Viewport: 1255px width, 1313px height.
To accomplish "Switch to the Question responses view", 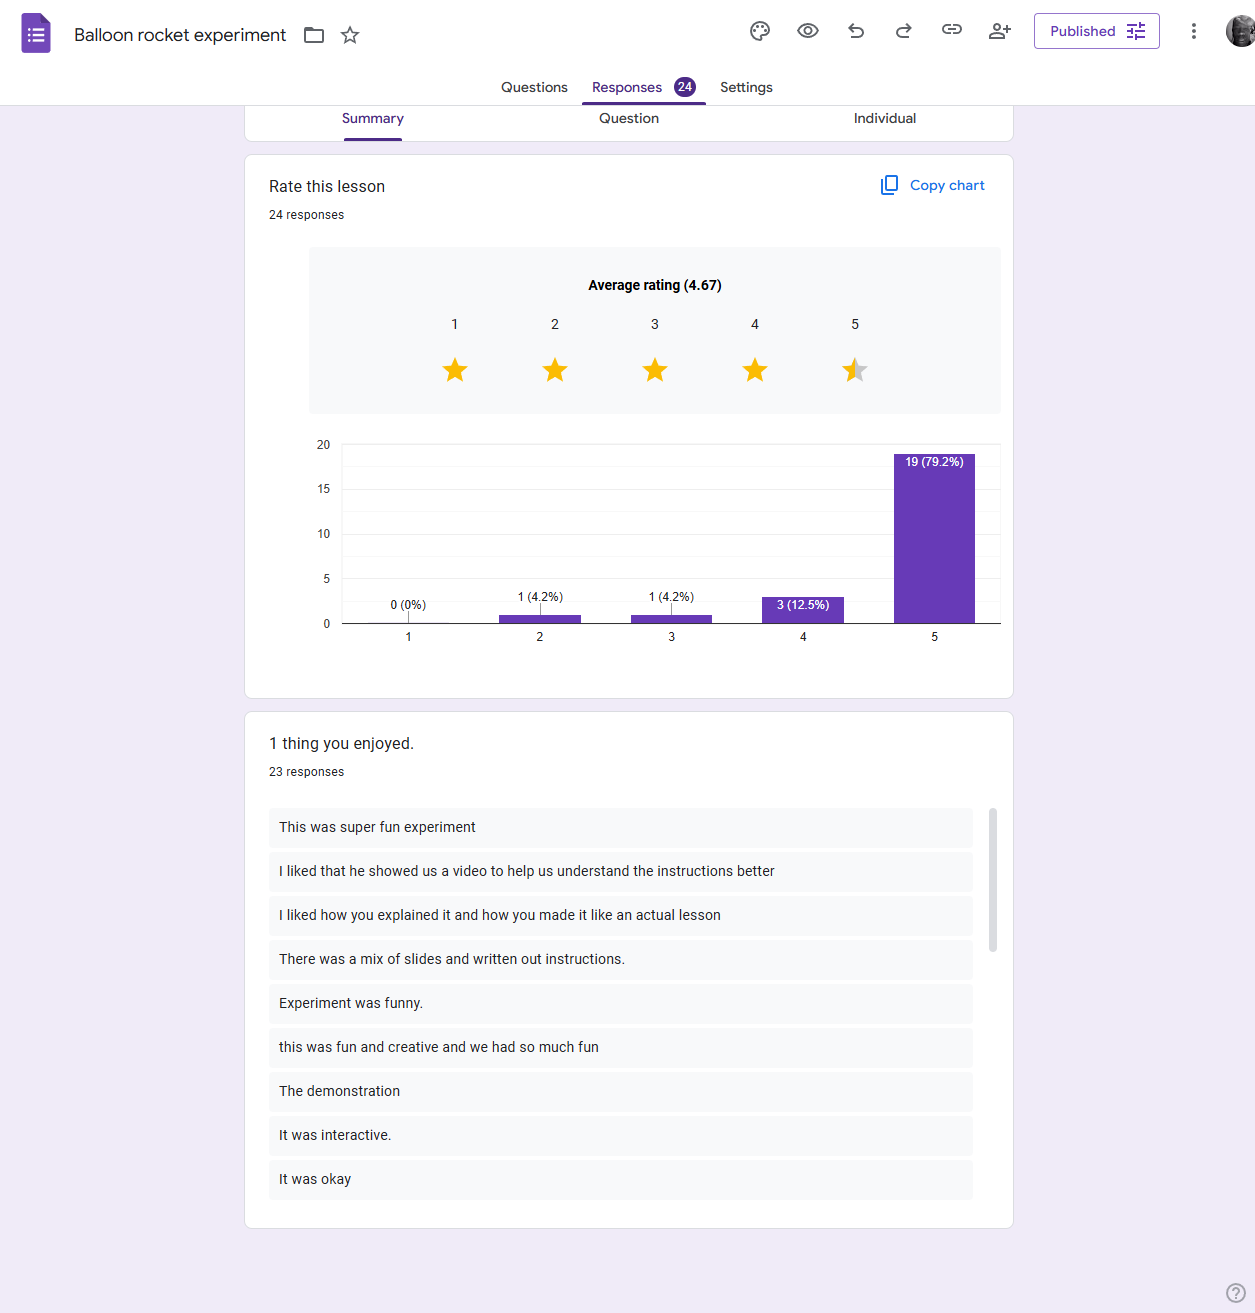I will tap(629, 118).
